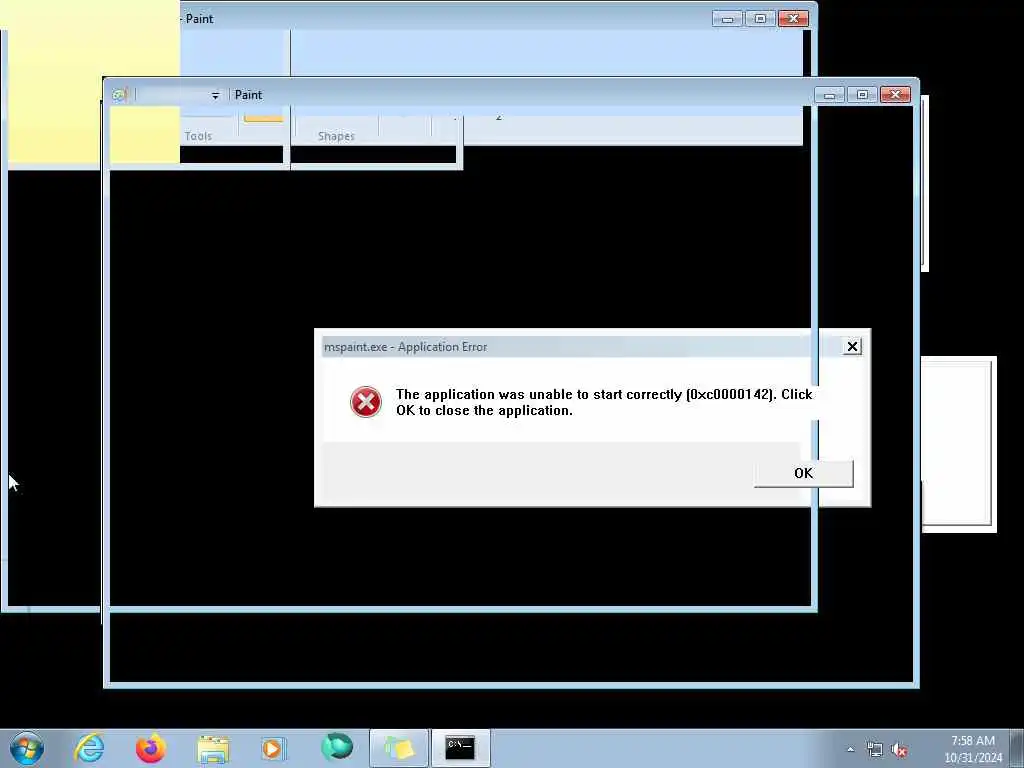Click the muted volume tray icon

point(899,750)
